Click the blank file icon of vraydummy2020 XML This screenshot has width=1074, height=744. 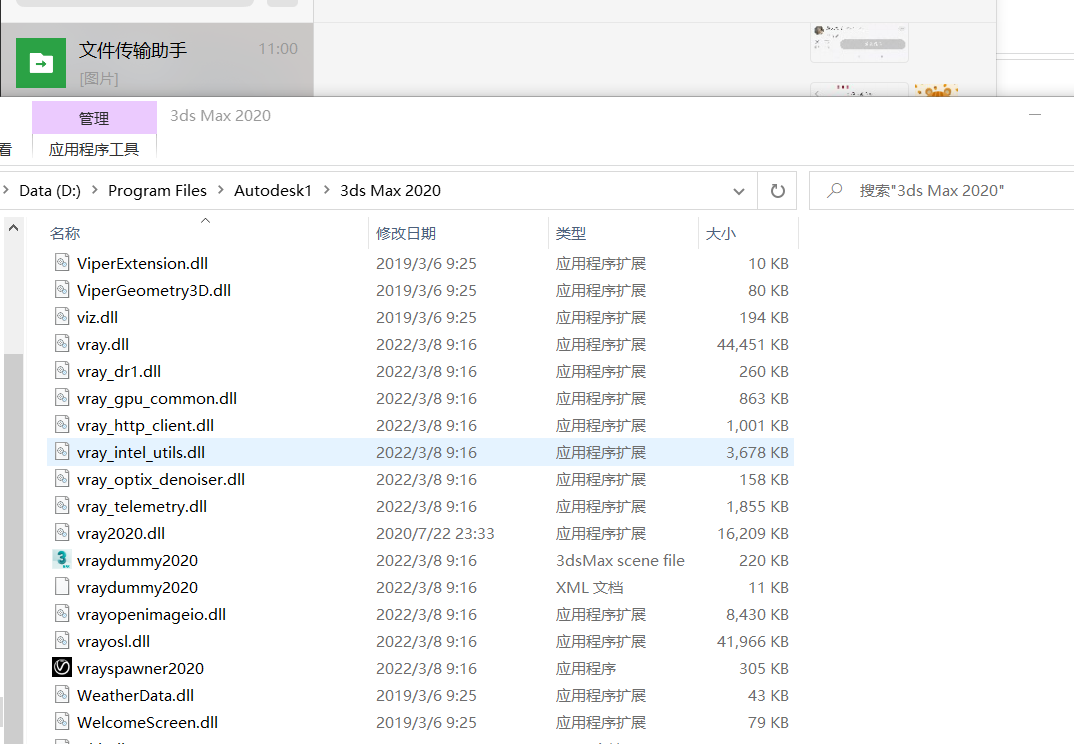(x=62, y=586)
